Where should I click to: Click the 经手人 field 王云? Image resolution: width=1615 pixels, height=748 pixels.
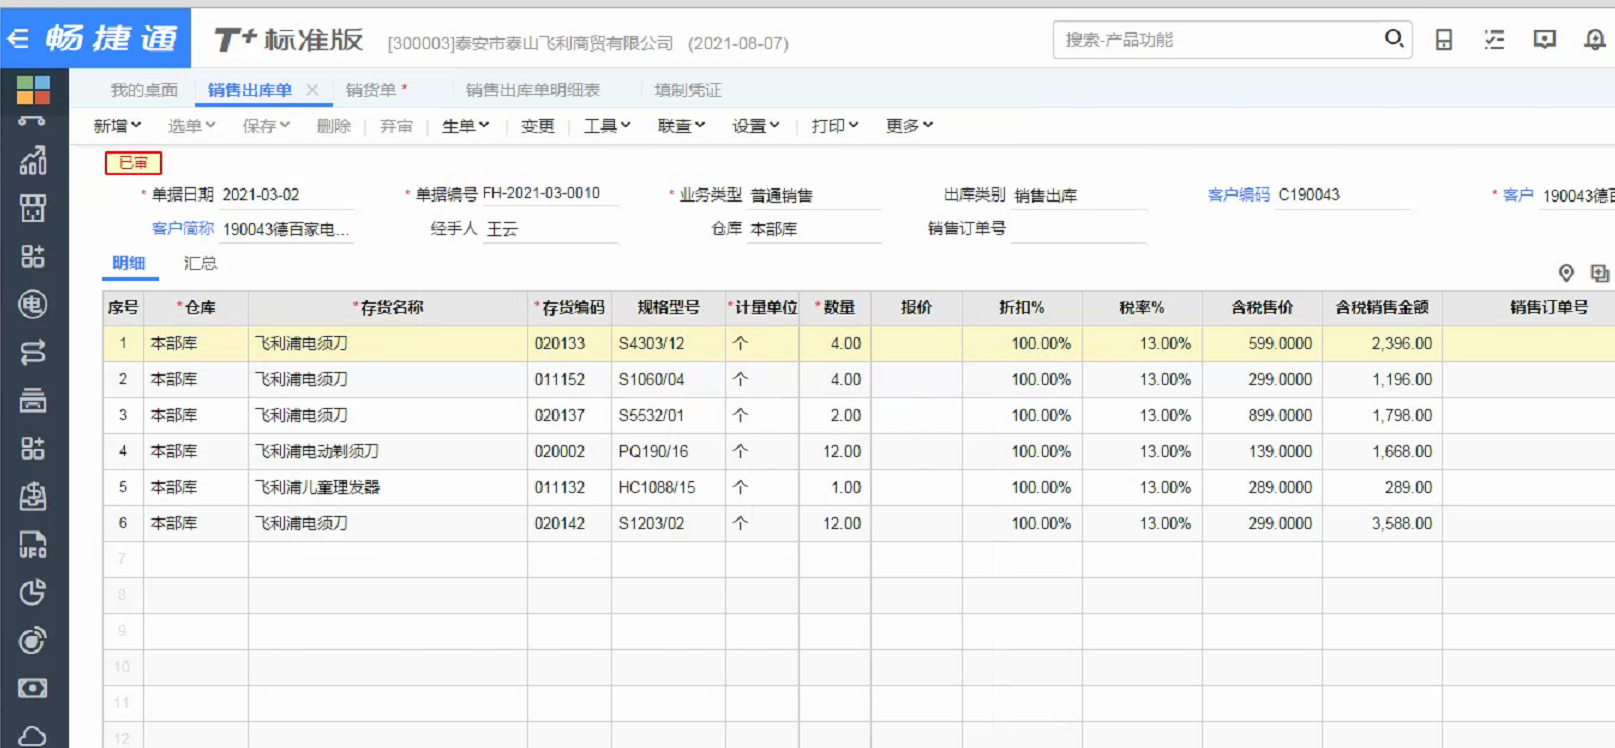click(550, 229)
